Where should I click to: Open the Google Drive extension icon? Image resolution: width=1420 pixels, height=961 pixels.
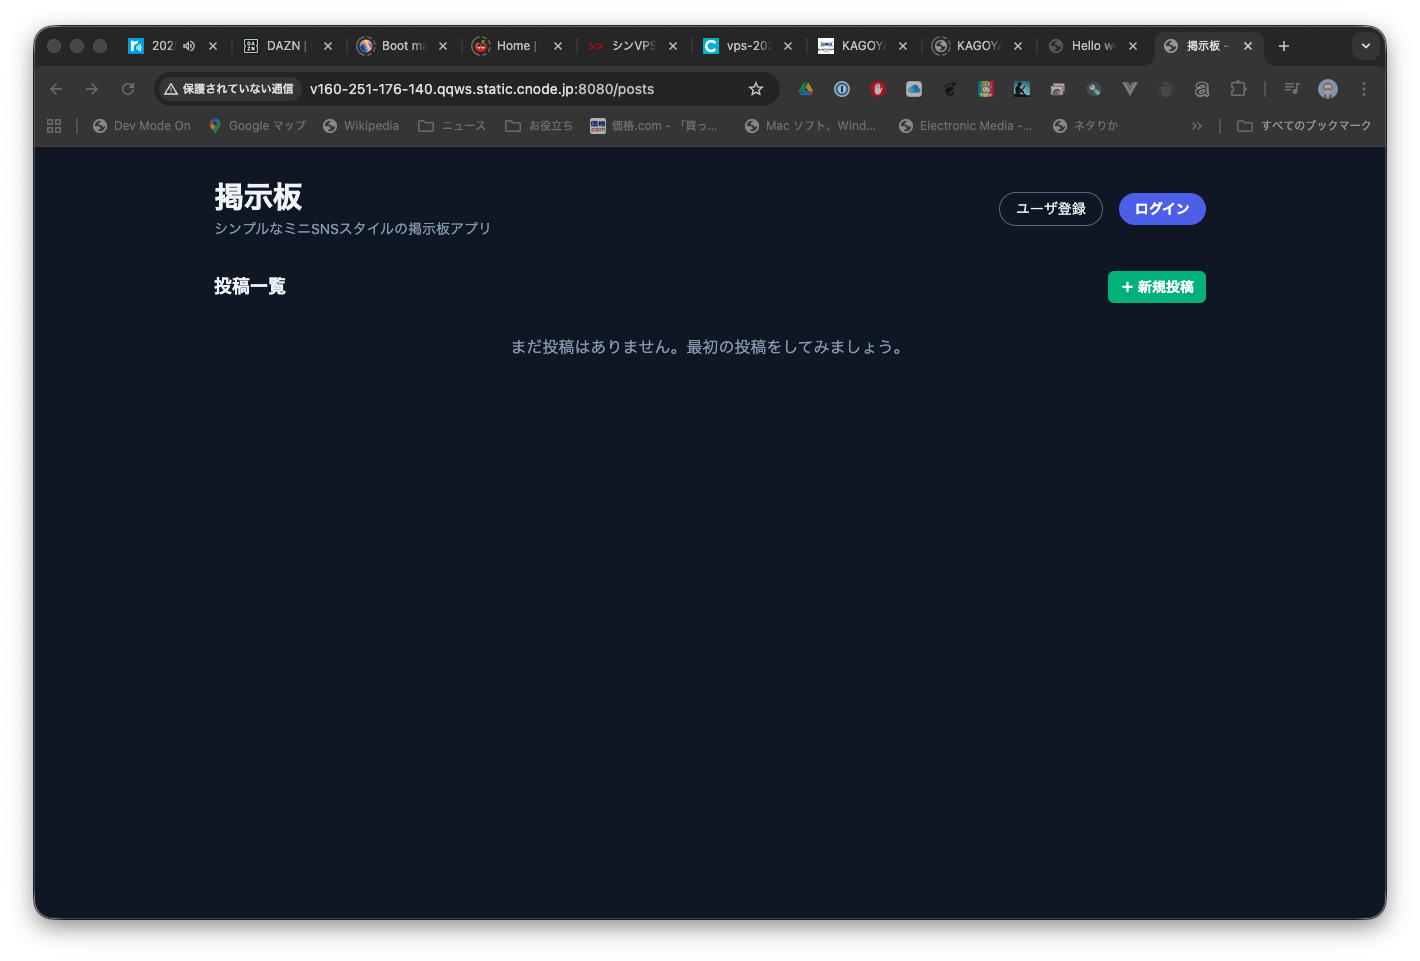(x=806, y=89)
